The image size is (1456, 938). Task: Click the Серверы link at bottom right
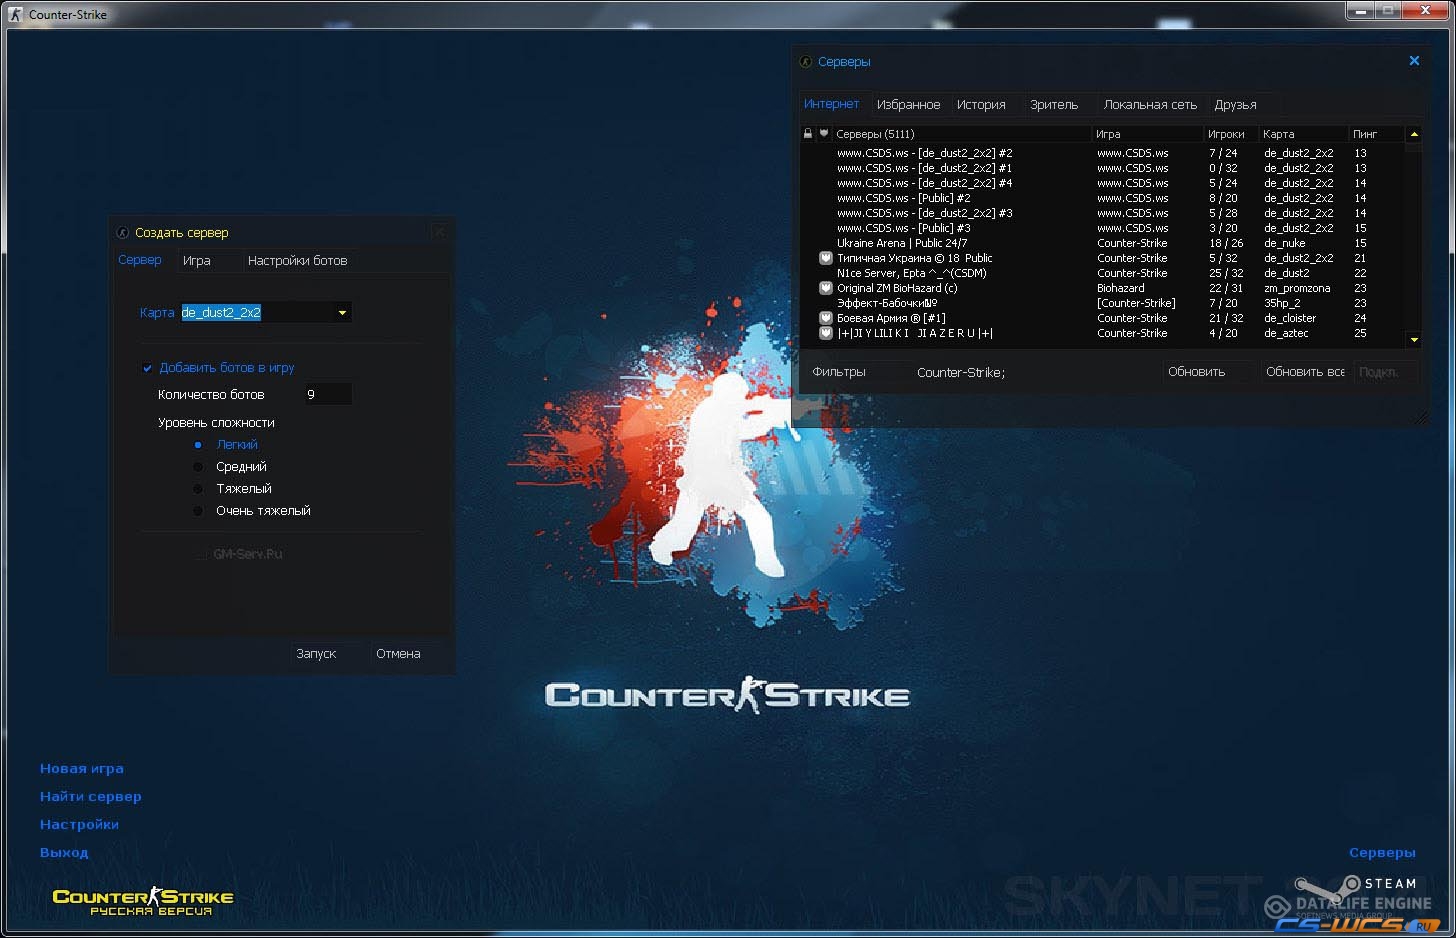point(1382,853)
